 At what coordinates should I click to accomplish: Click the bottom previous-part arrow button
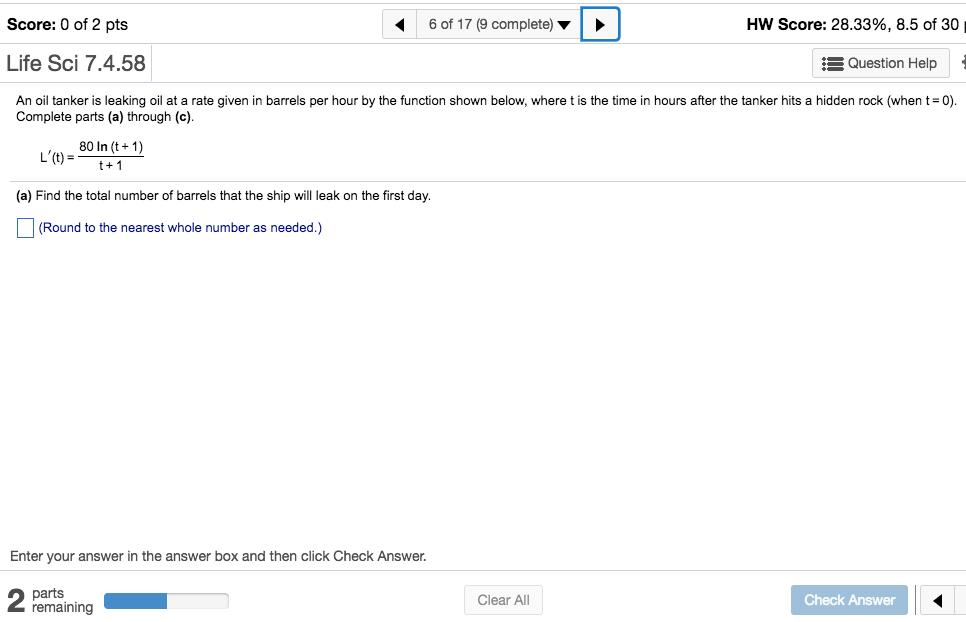[937, 600]
